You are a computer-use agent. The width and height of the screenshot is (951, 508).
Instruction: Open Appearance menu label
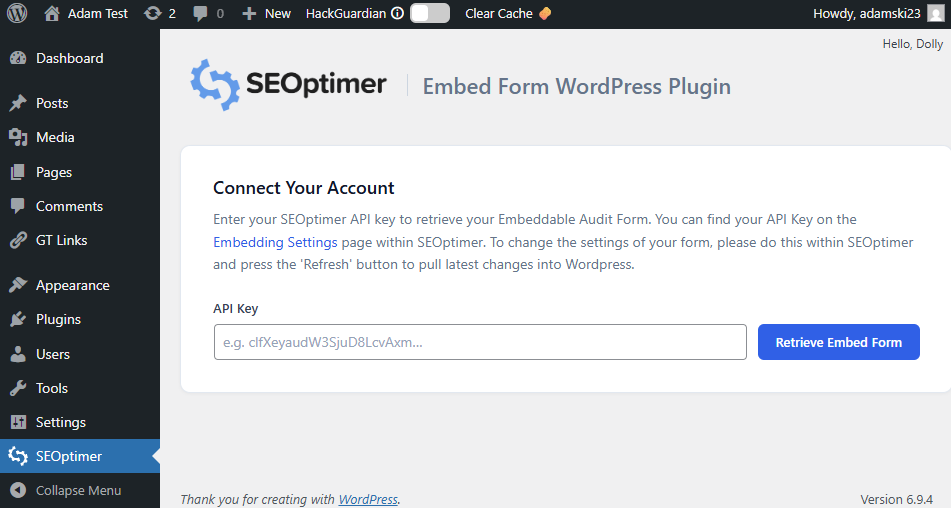tap(73, 286)
